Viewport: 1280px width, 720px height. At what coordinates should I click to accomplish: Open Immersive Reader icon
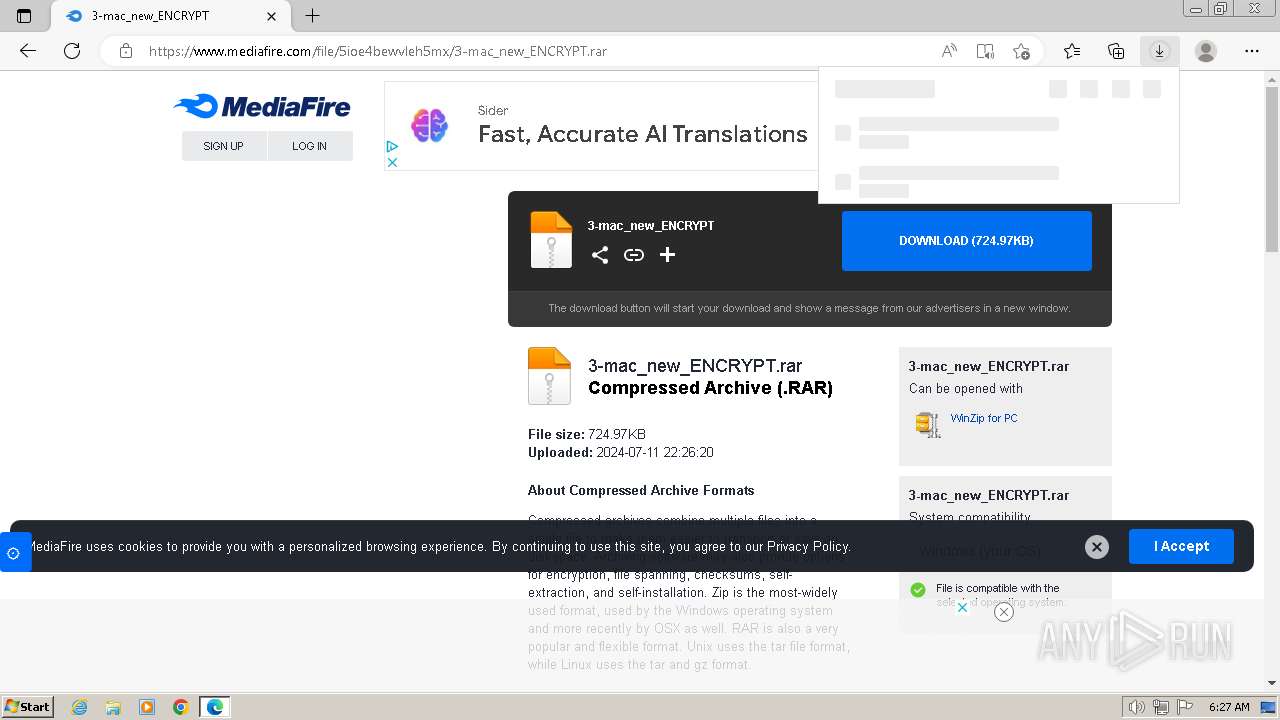click(x=985, y=51)
